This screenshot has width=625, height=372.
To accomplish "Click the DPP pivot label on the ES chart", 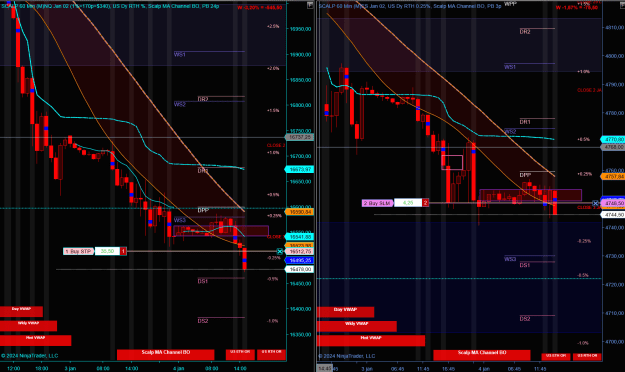I will click(525, 175).
